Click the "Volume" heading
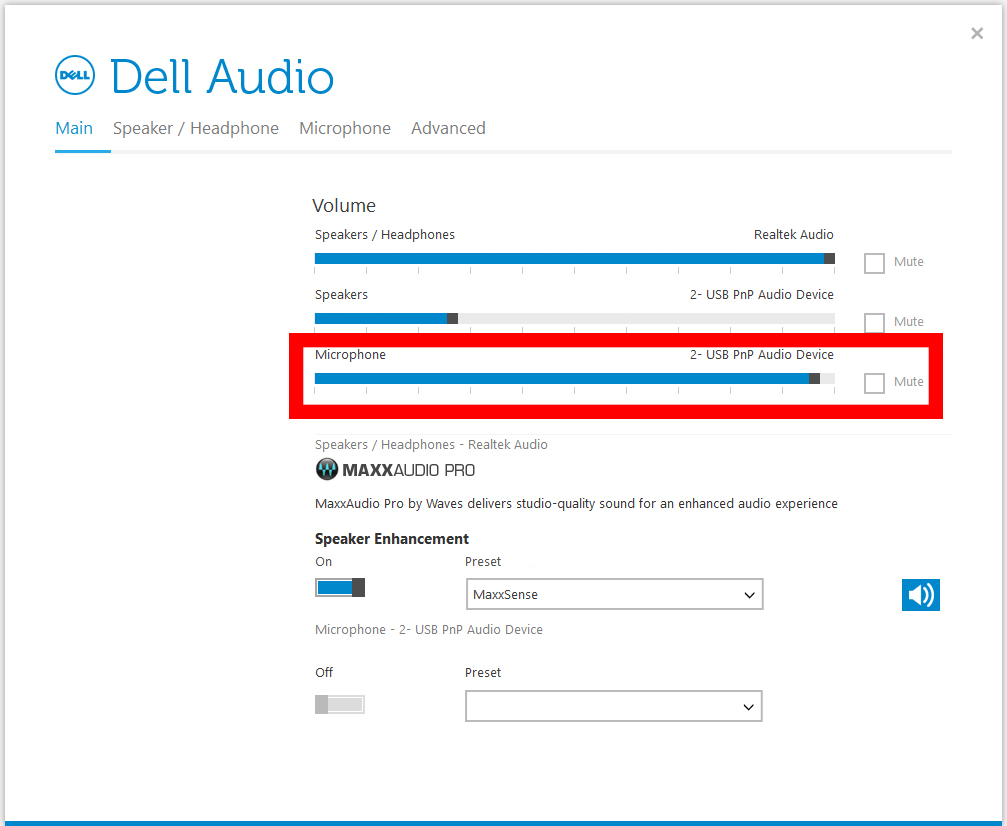 [344, 206]
